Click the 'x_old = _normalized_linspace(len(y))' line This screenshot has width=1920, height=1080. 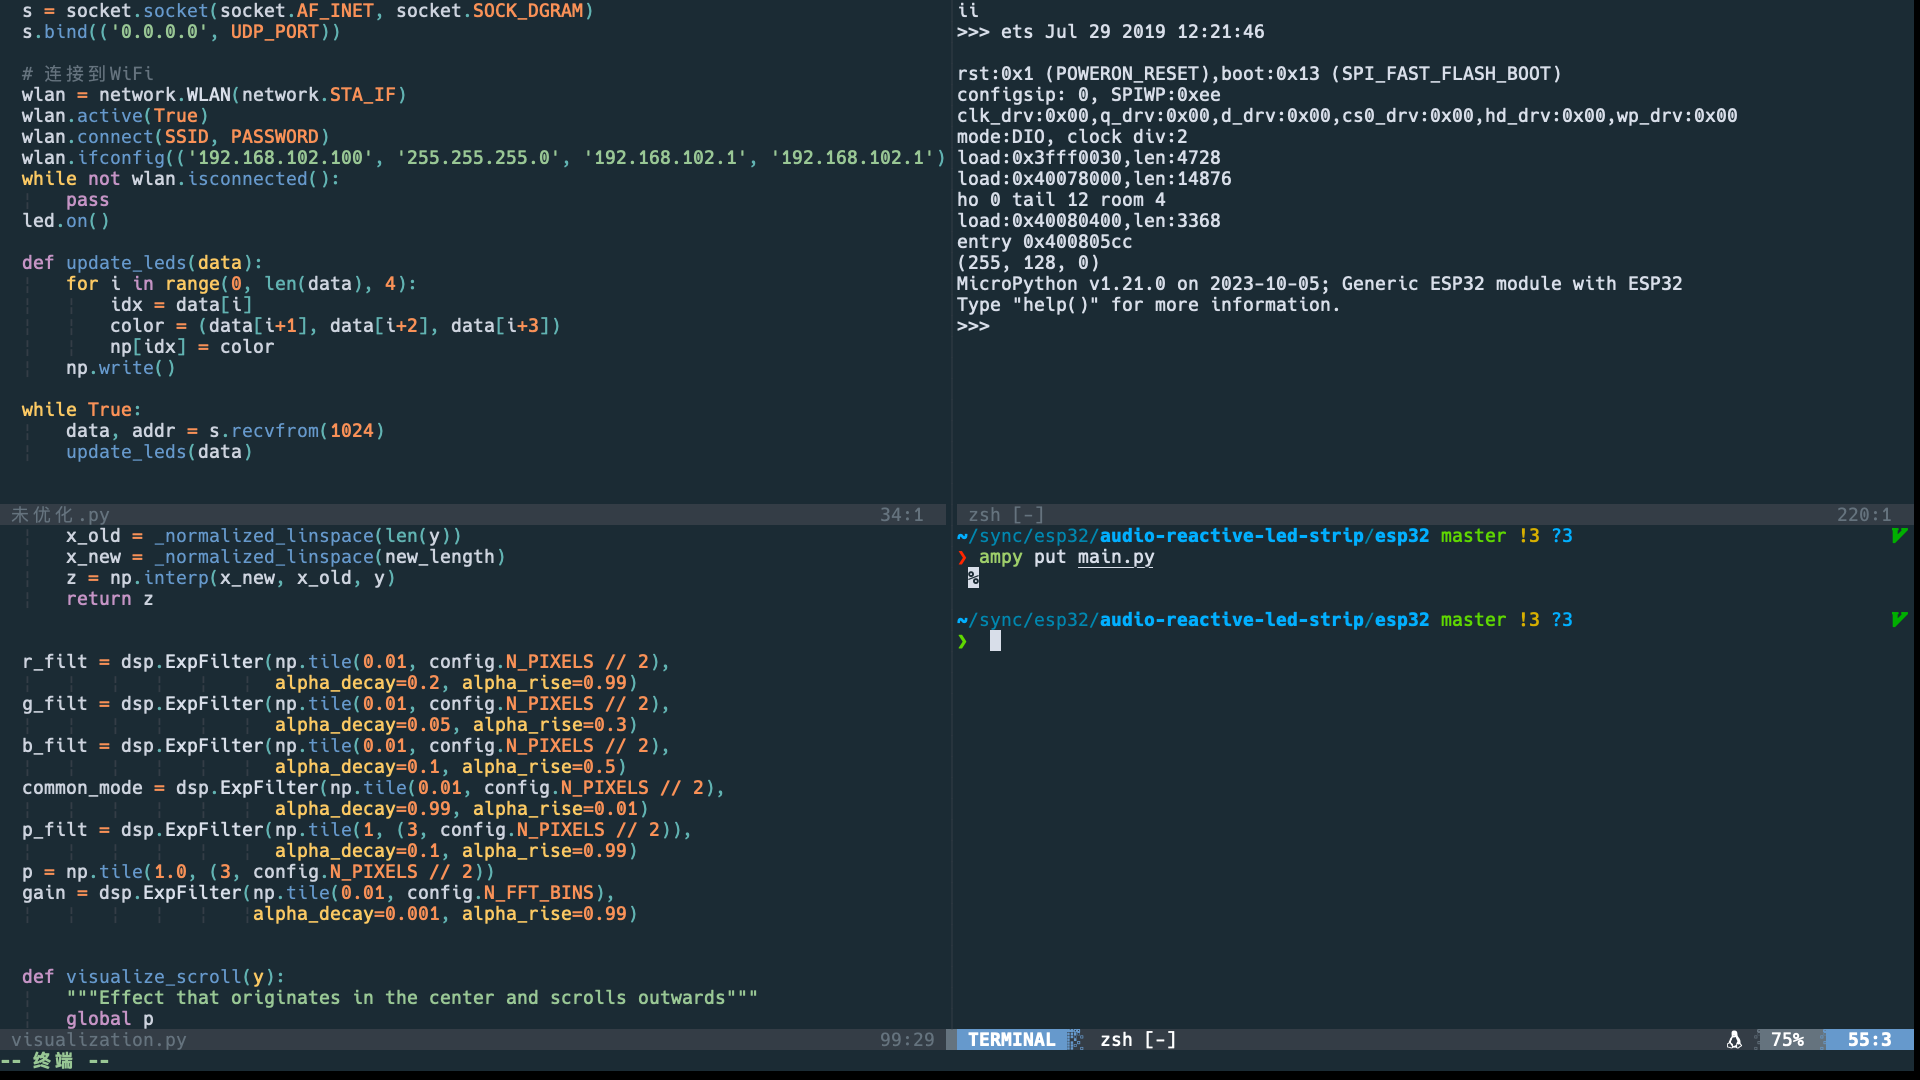pos(264,536)
